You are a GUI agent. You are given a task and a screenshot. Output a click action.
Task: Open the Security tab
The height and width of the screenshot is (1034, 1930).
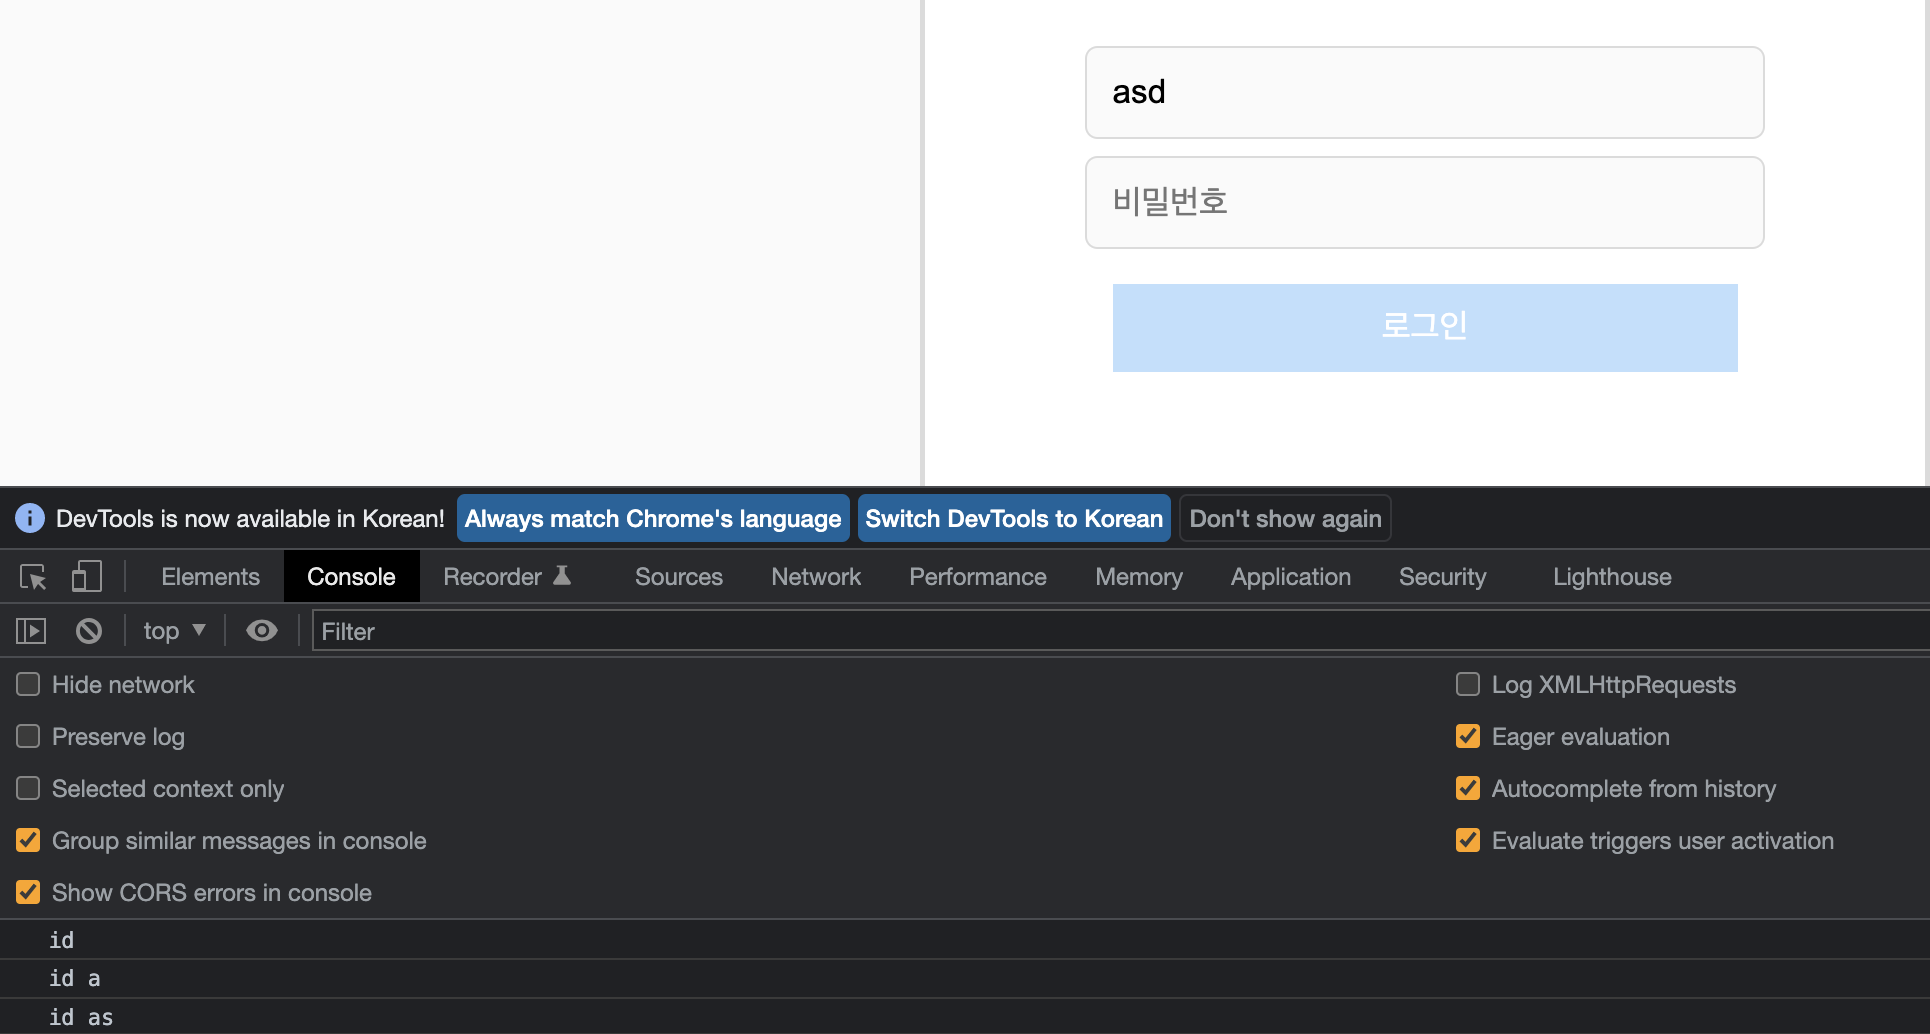1442,577
